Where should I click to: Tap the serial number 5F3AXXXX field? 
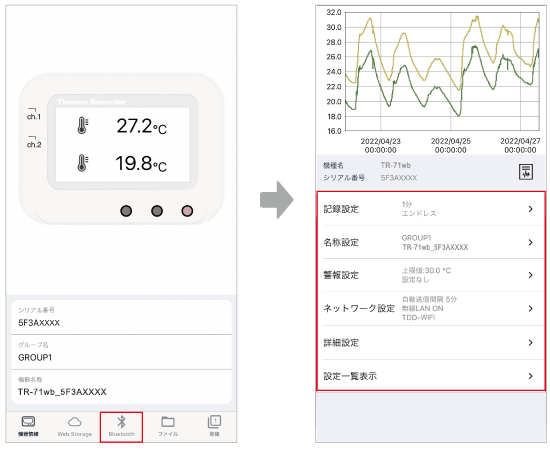pyautogui.click(x=121, y=317)
